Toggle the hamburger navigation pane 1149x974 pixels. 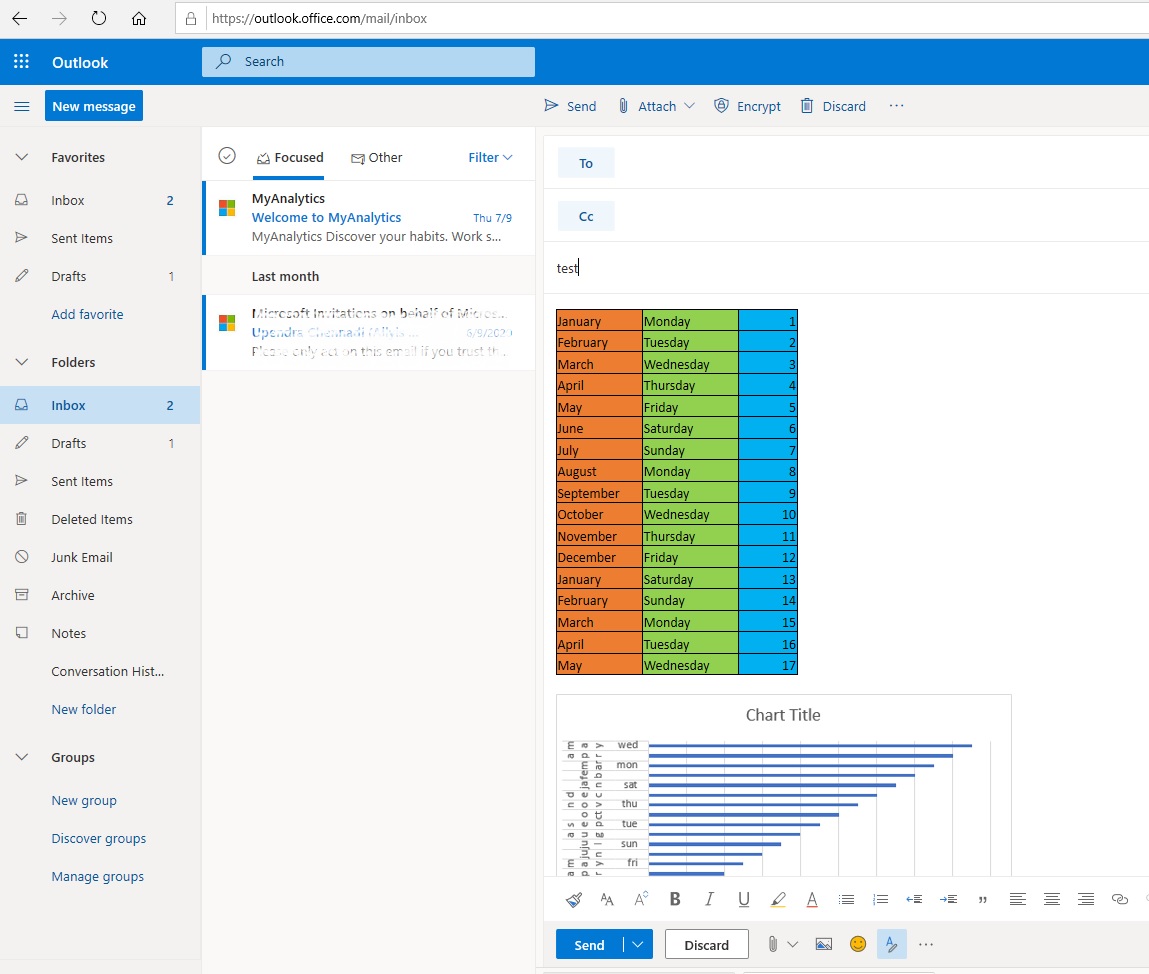coord(22,106)
